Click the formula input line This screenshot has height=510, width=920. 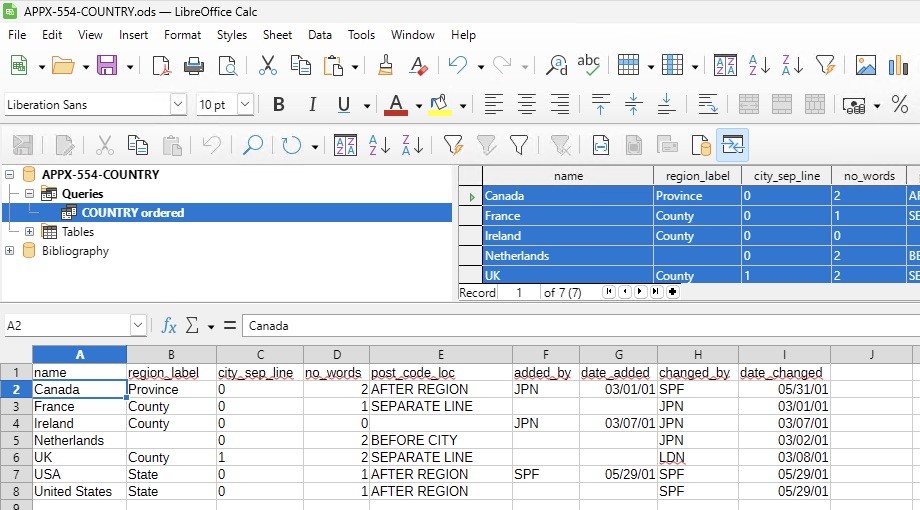(581, 325)
